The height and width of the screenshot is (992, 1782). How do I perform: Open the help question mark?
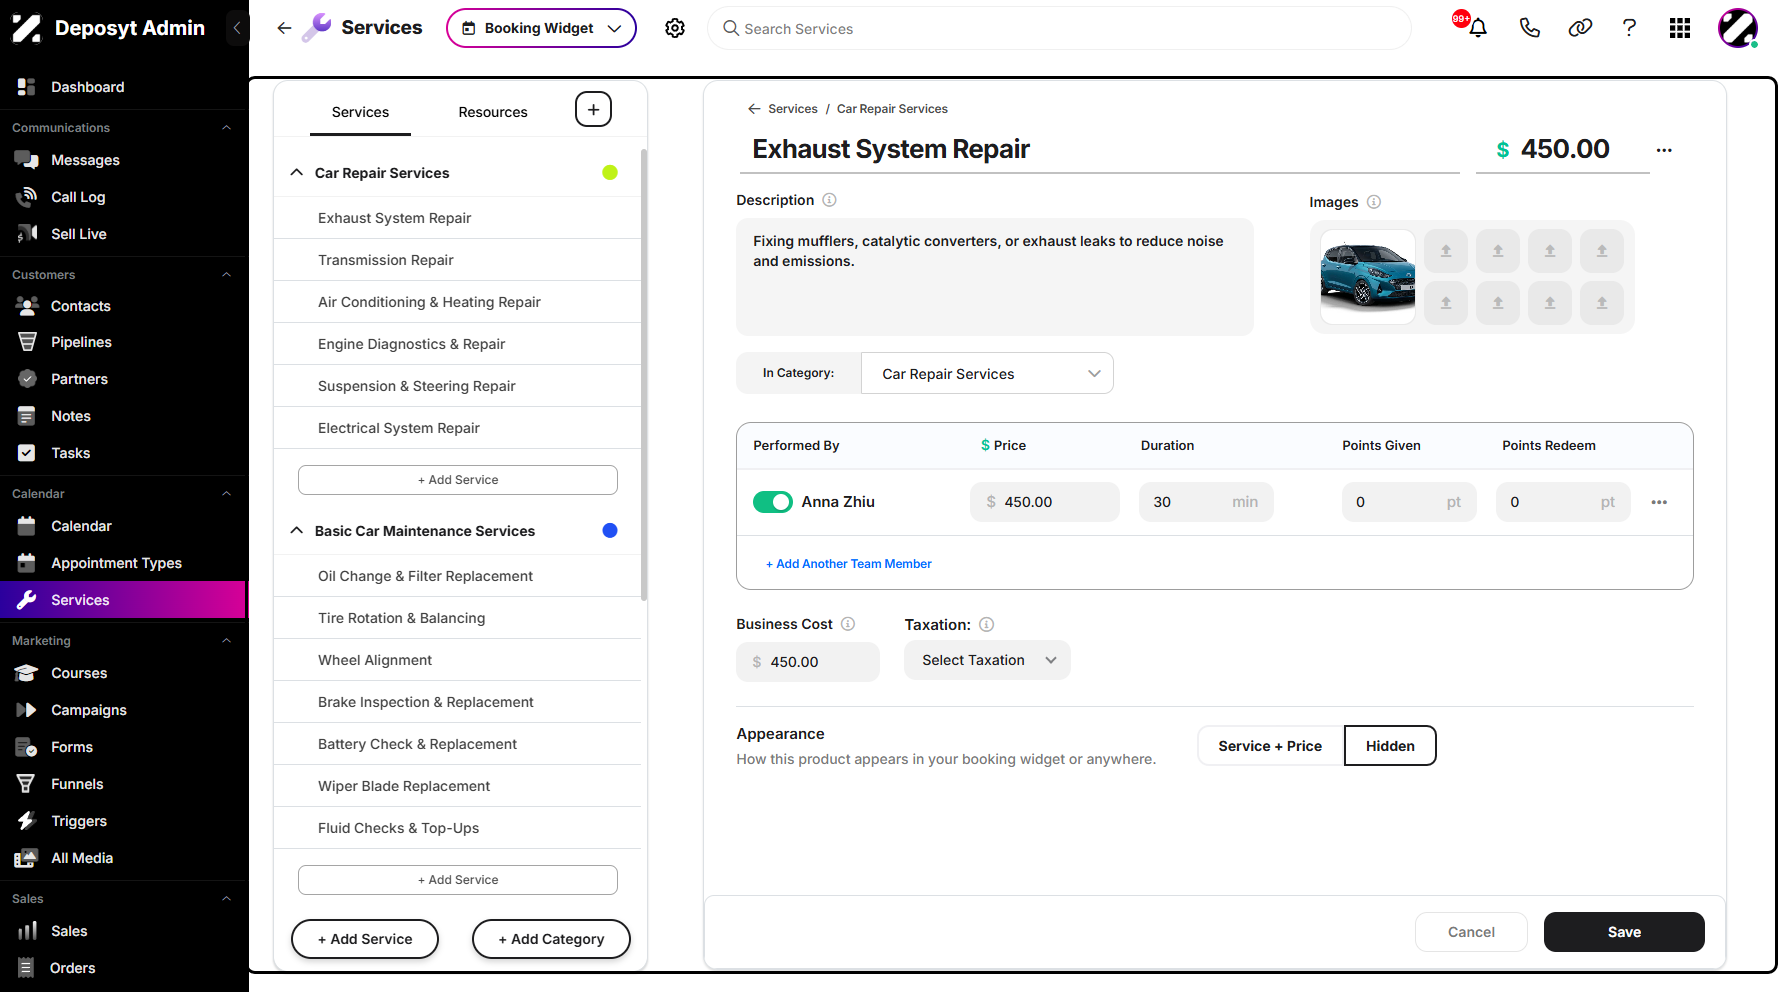click(1629, 28)
